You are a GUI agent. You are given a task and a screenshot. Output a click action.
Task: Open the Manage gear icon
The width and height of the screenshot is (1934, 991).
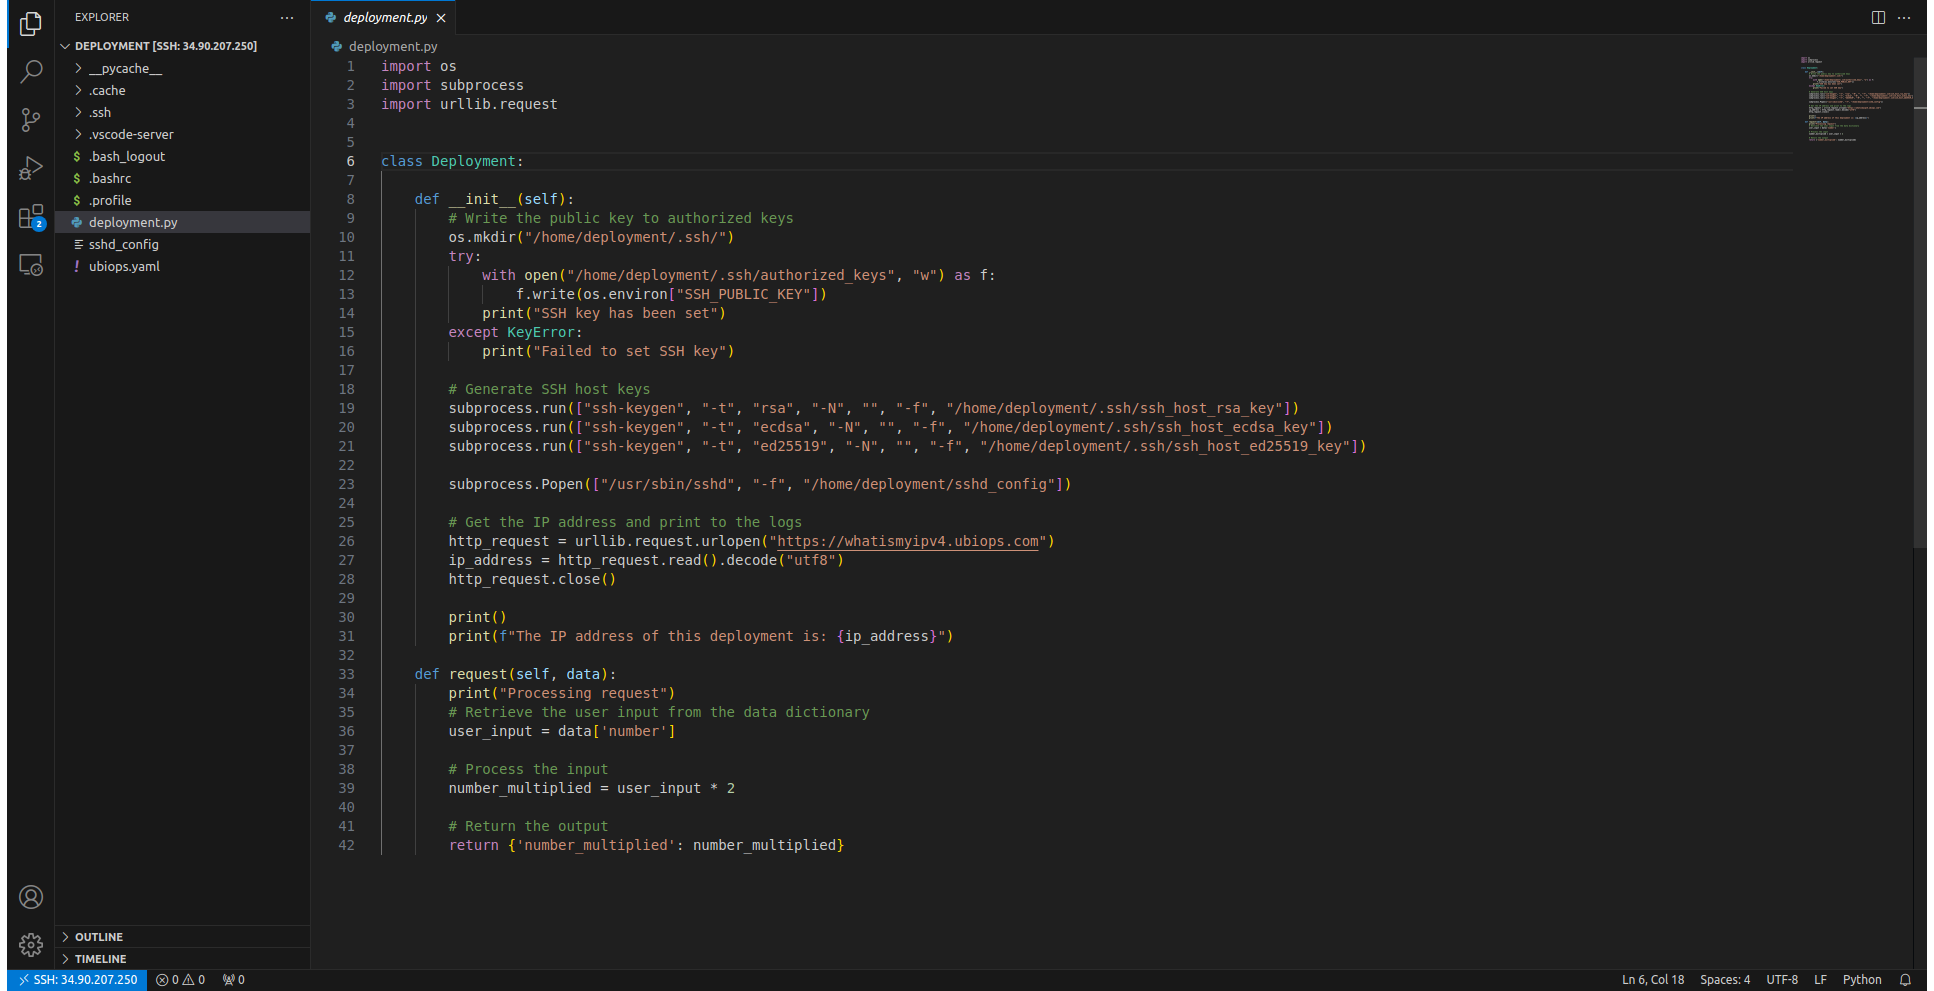coord(31,945)
